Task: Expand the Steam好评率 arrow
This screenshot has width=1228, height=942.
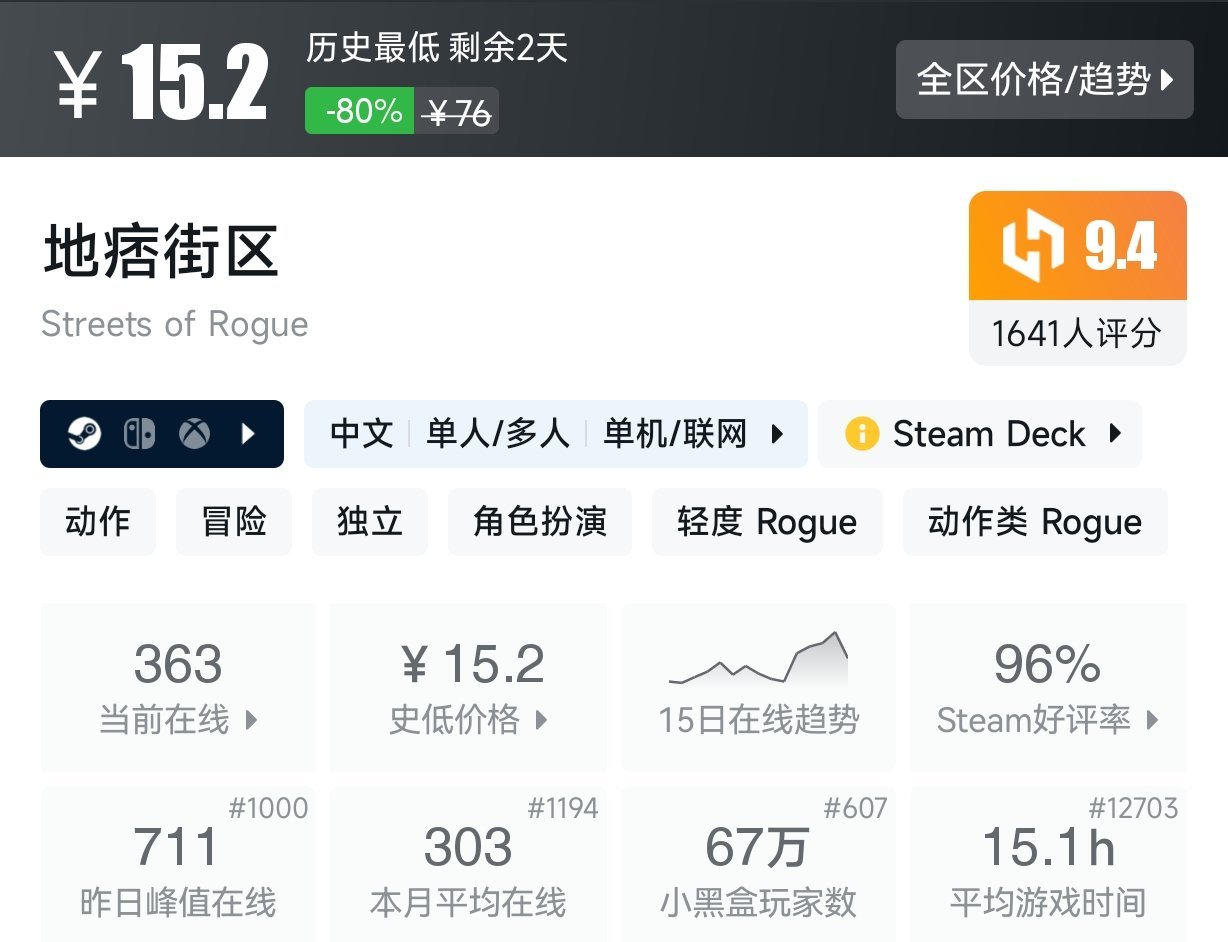Action: click(1152, 720)
